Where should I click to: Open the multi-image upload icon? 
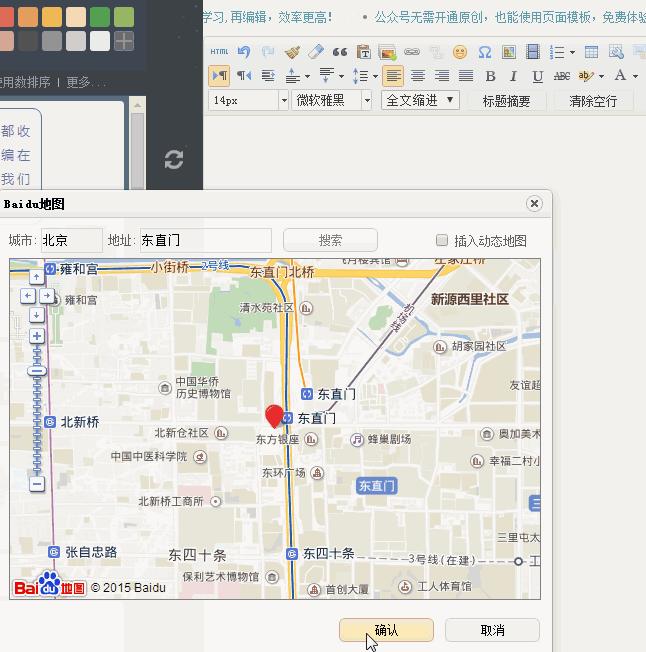[387, 52]
